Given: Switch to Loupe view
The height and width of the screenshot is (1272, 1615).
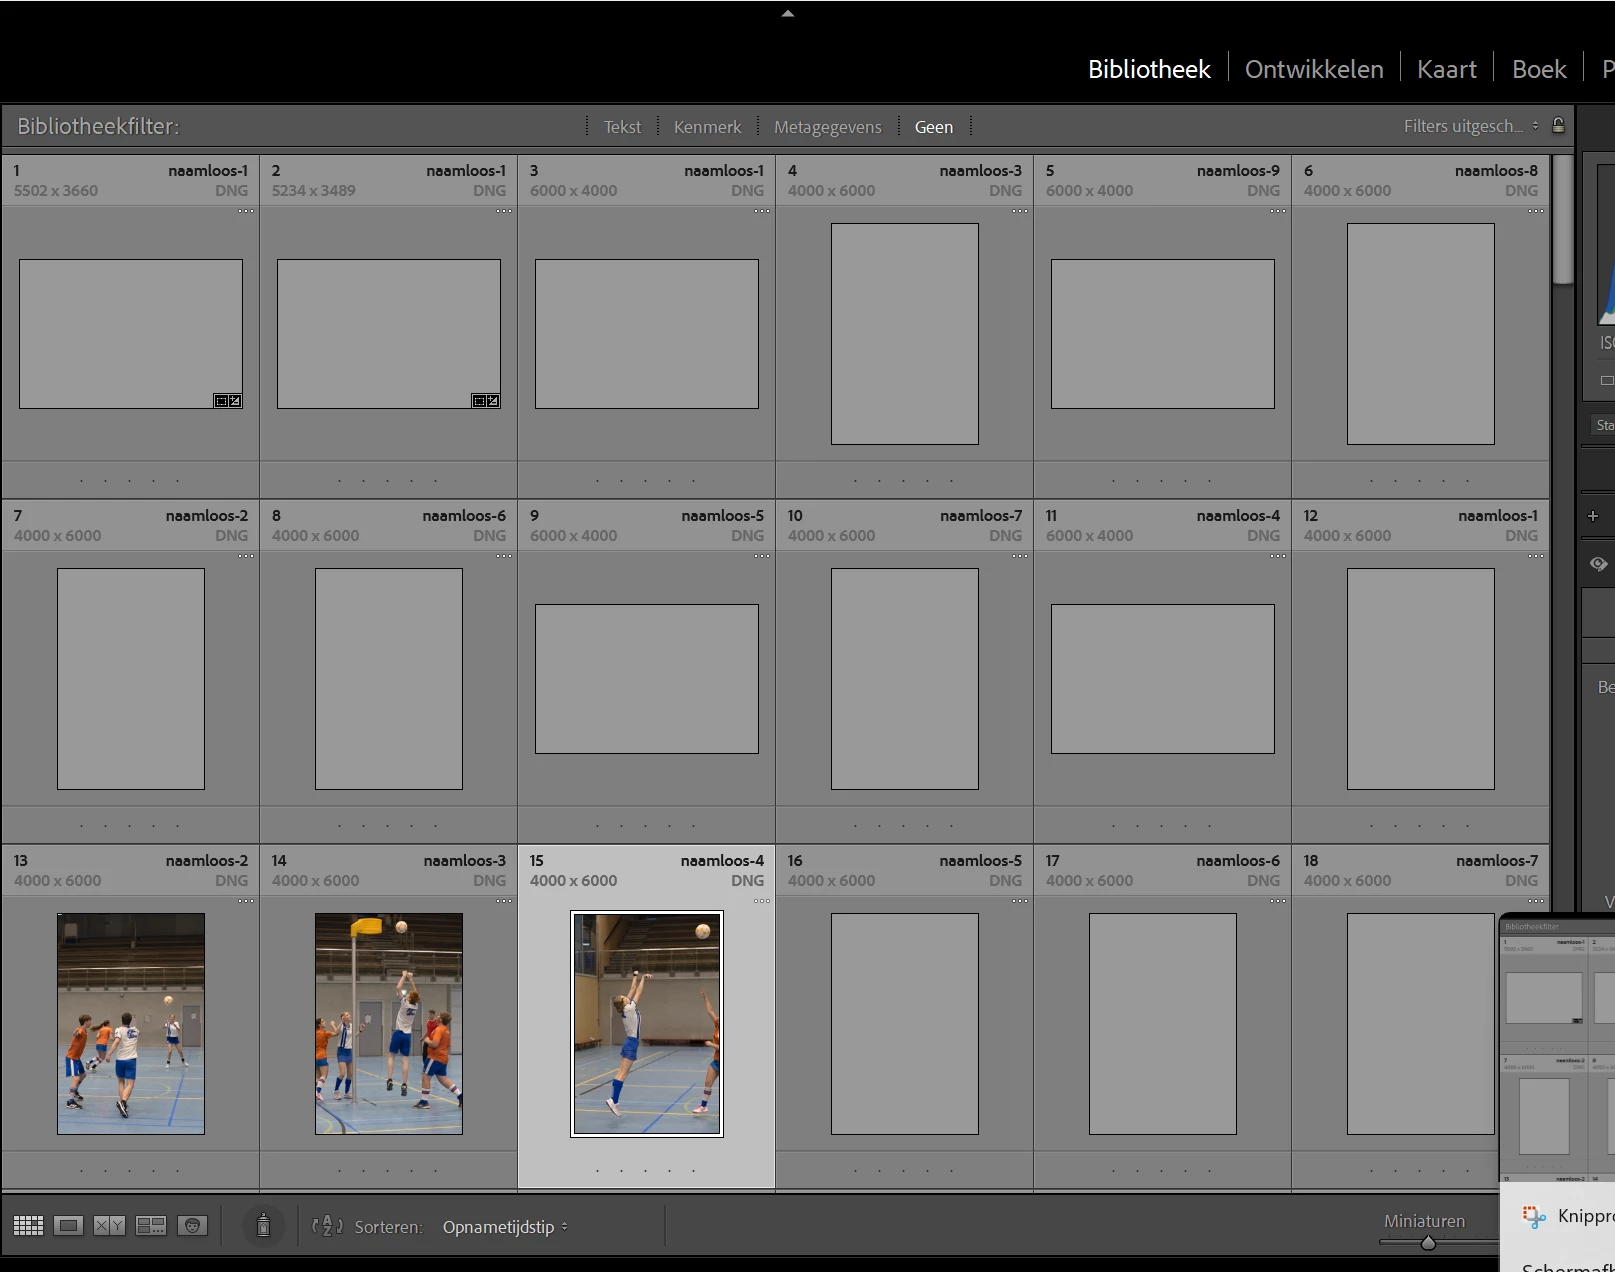Looking at the screenshot, I should 68,1225.
